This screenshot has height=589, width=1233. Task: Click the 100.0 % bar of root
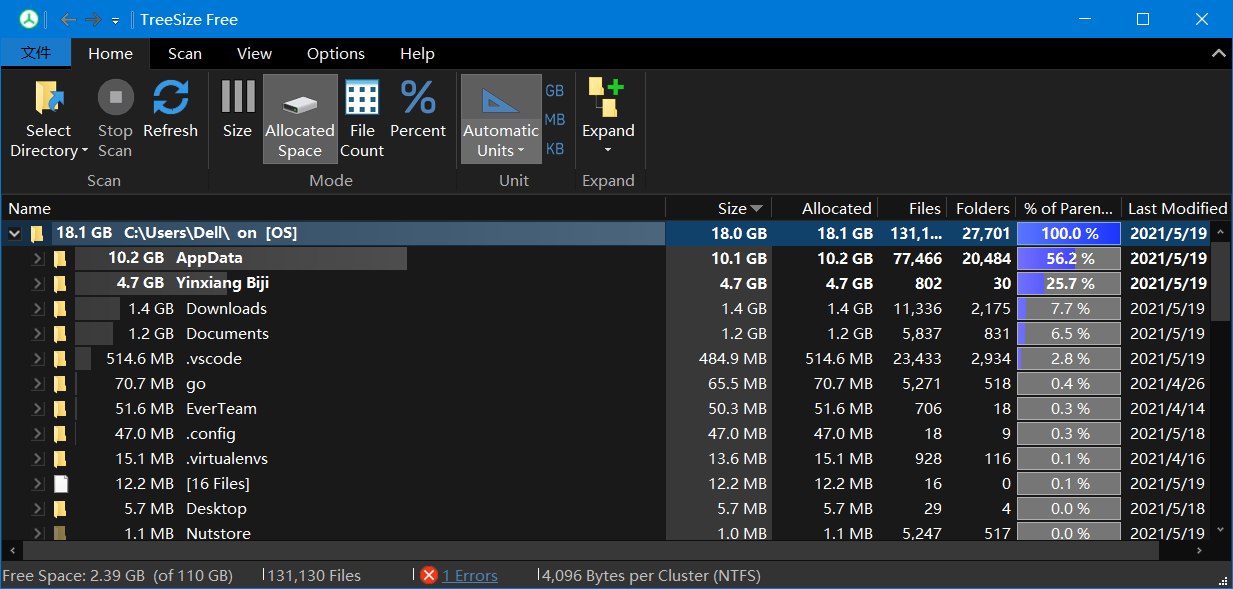1068,234
